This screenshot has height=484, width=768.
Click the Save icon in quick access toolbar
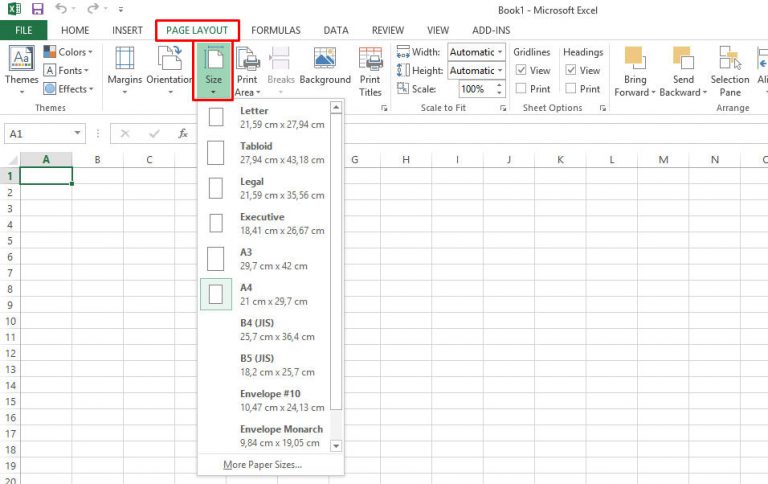(37, 9)
